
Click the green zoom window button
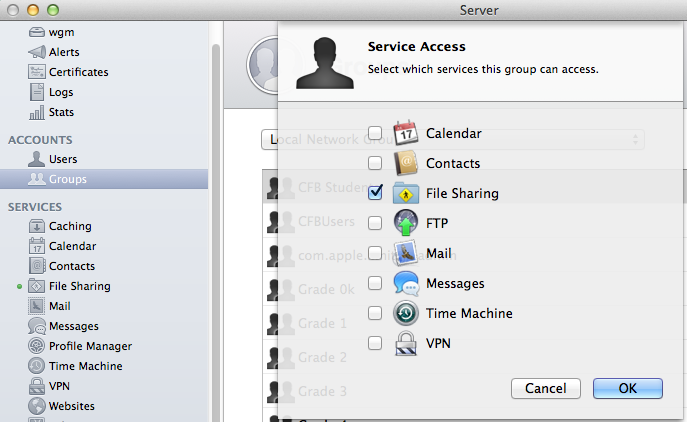[53, 10]
